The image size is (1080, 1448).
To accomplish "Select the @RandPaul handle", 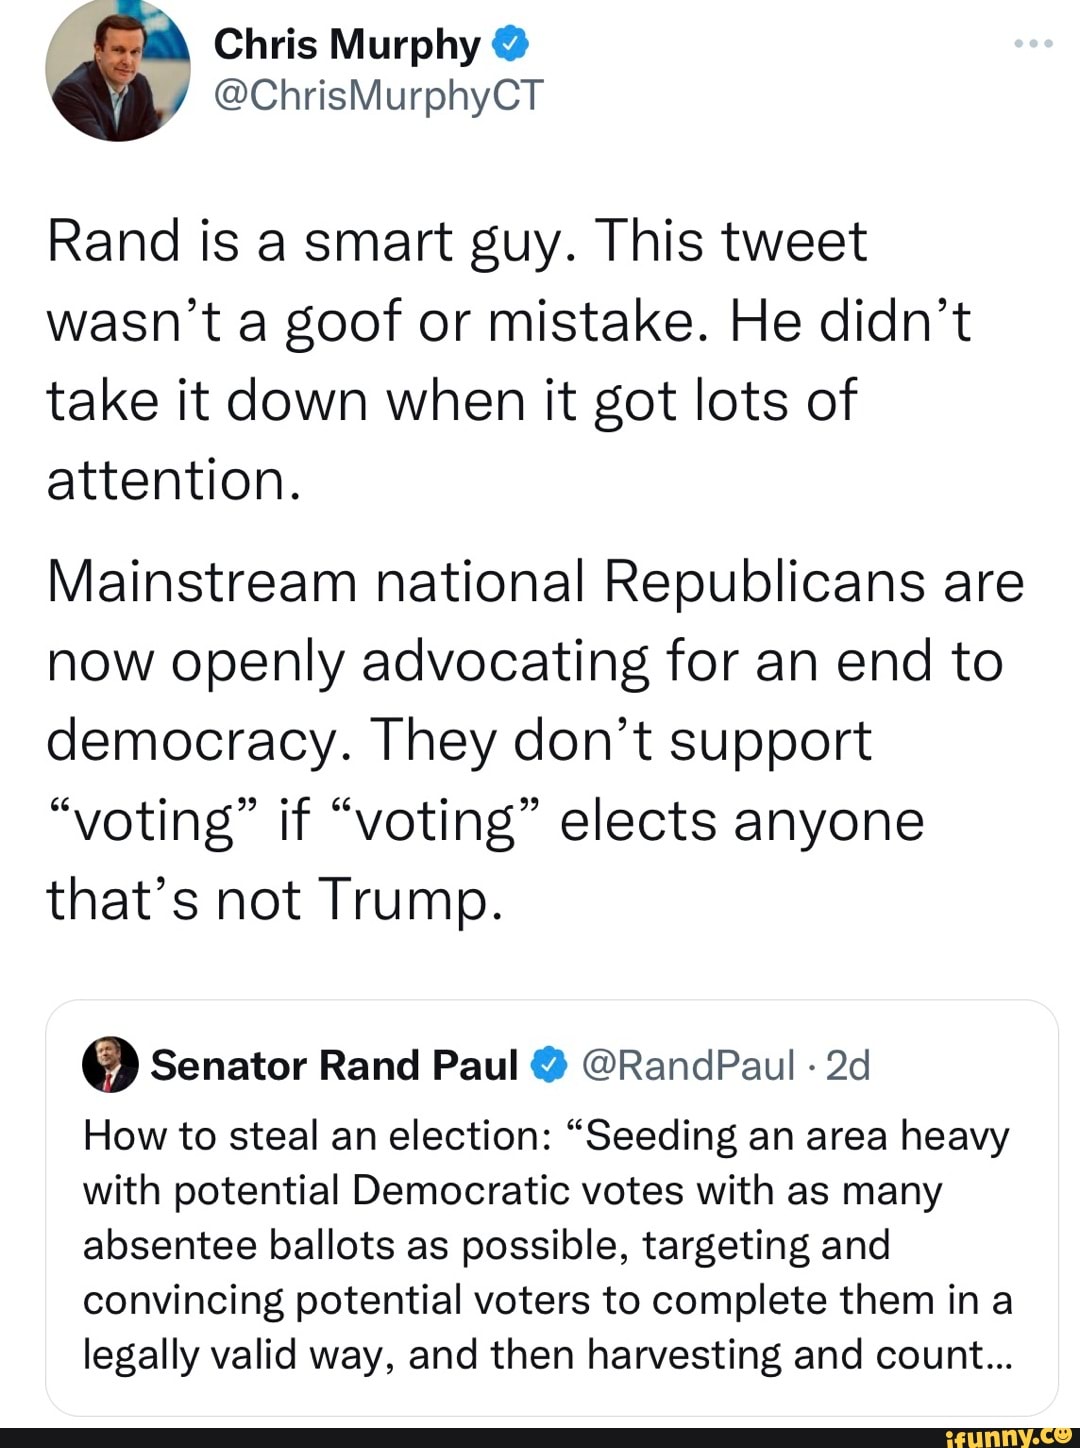I will tap(688, 1066).
